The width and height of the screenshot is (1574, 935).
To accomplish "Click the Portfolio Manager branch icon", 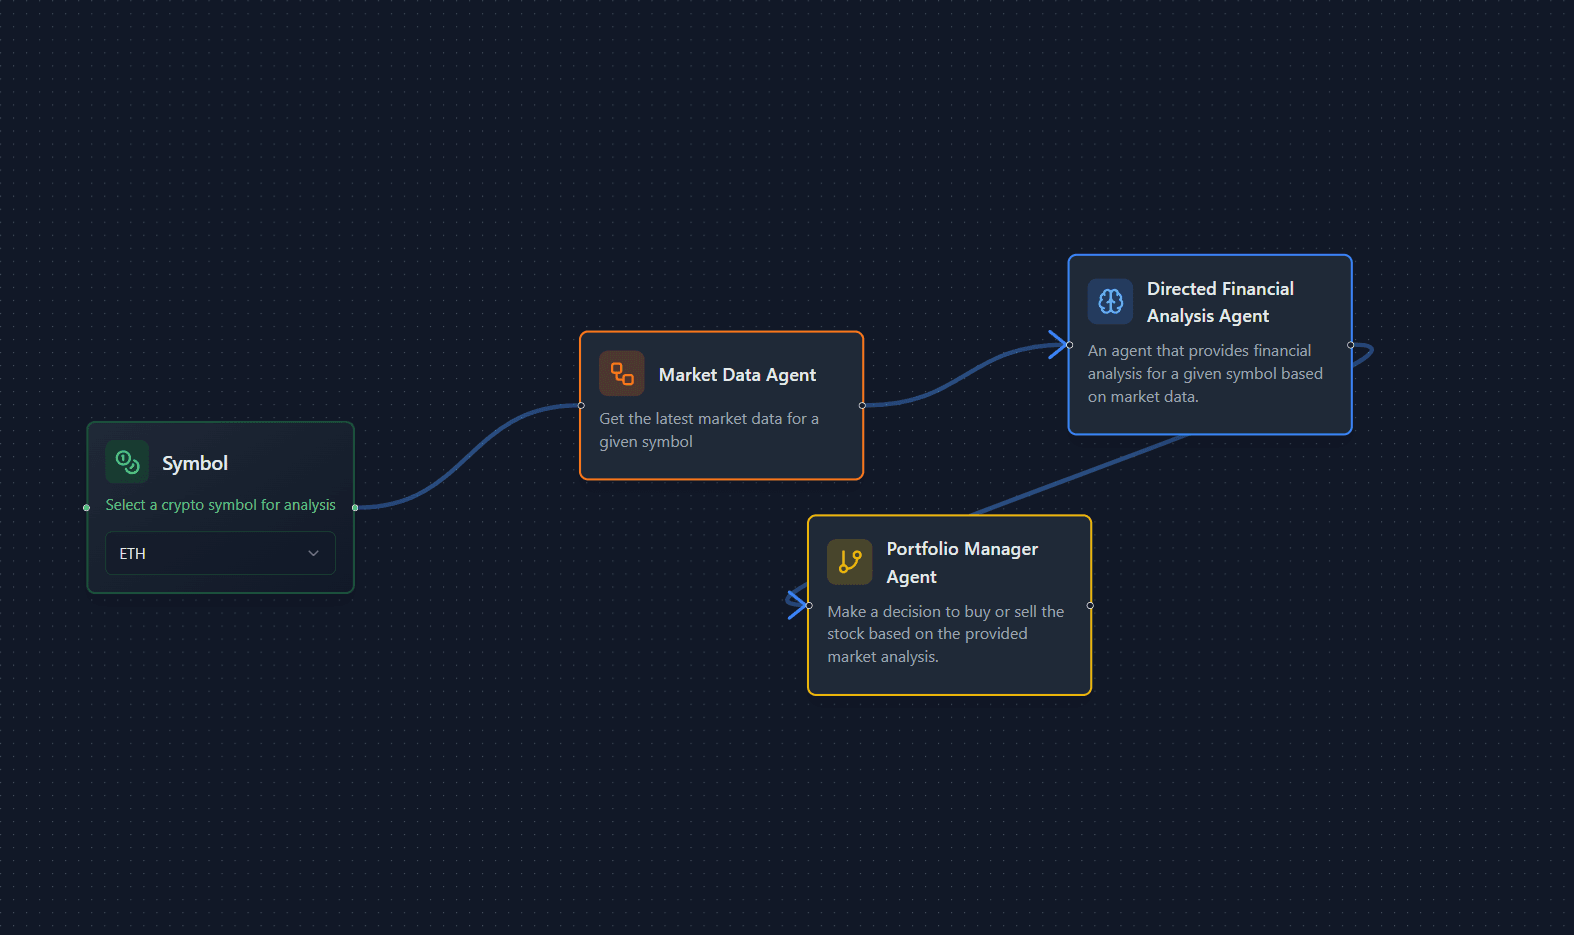I will (x=849, y=562).
